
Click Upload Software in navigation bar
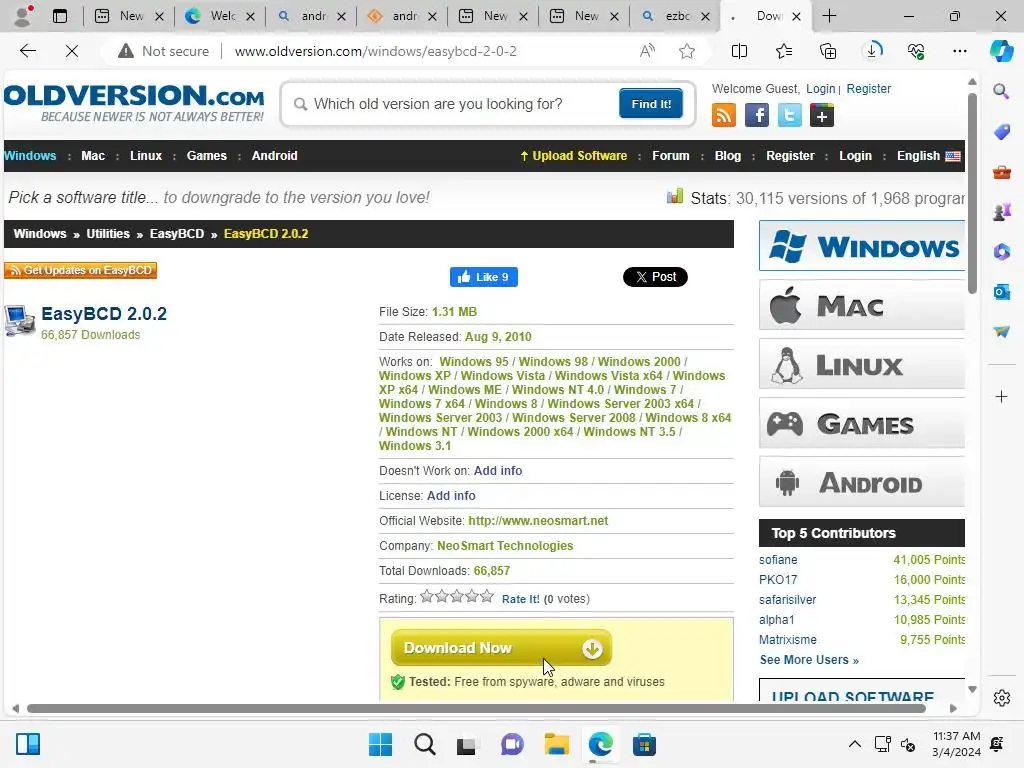point(573,155)
